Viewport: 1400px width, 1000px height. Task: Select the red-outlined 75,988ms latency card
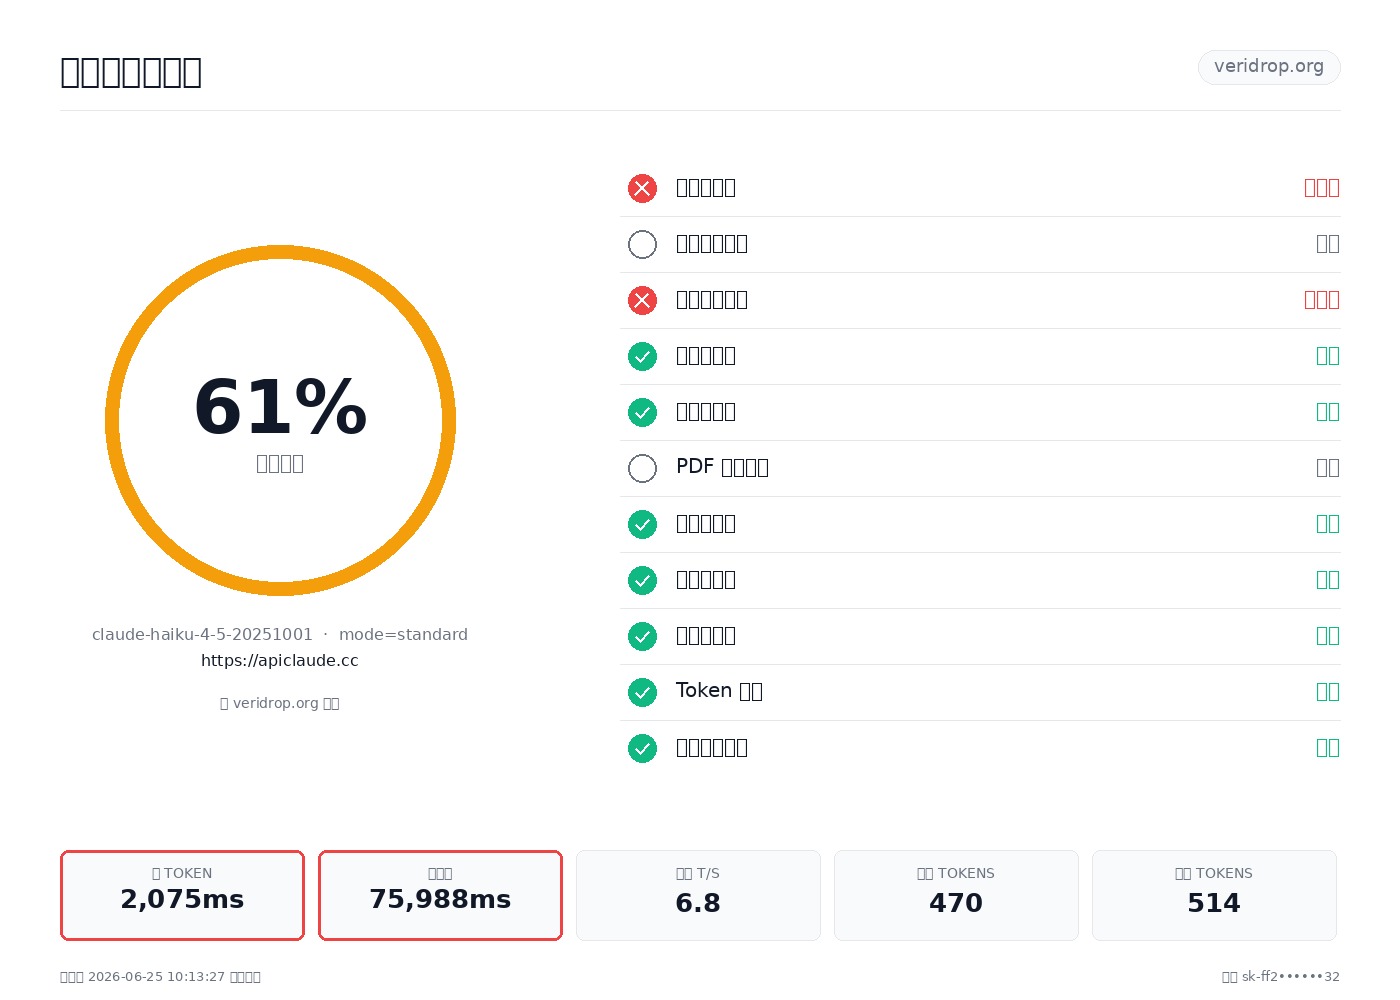click(440, 895)
